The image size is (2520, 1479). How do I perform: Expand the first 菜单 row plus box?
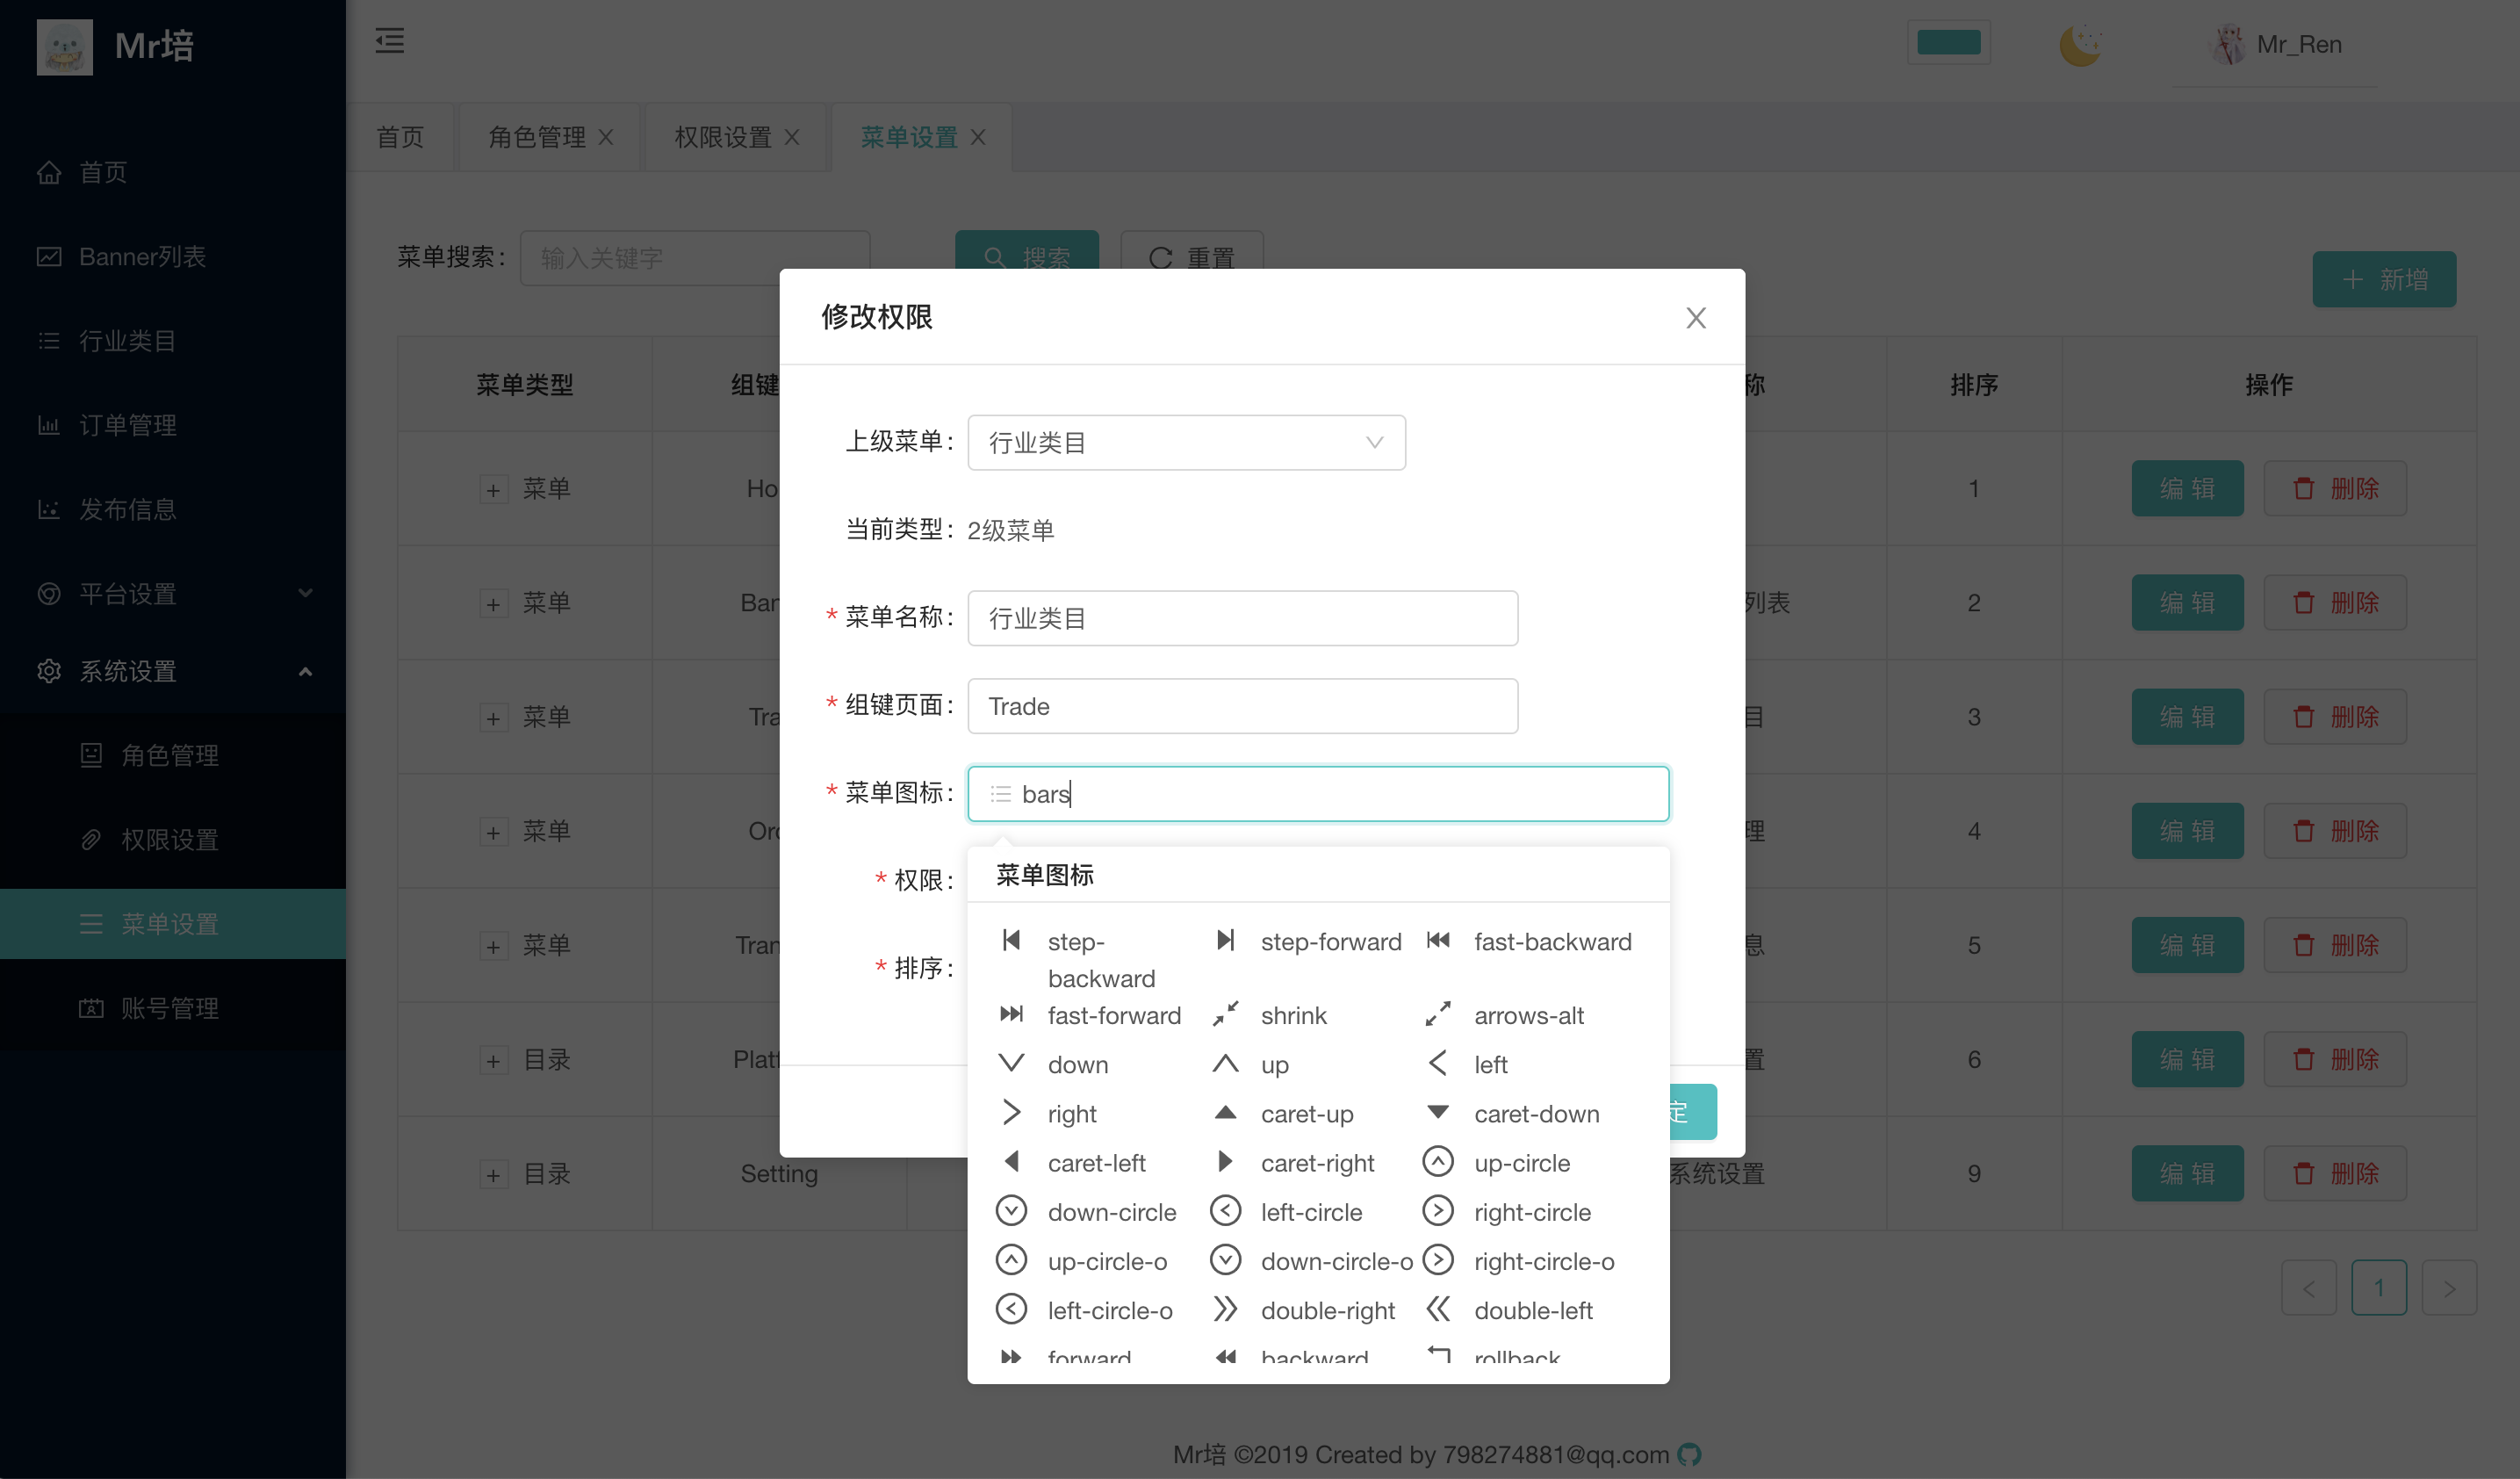click(x=493, y=490)
